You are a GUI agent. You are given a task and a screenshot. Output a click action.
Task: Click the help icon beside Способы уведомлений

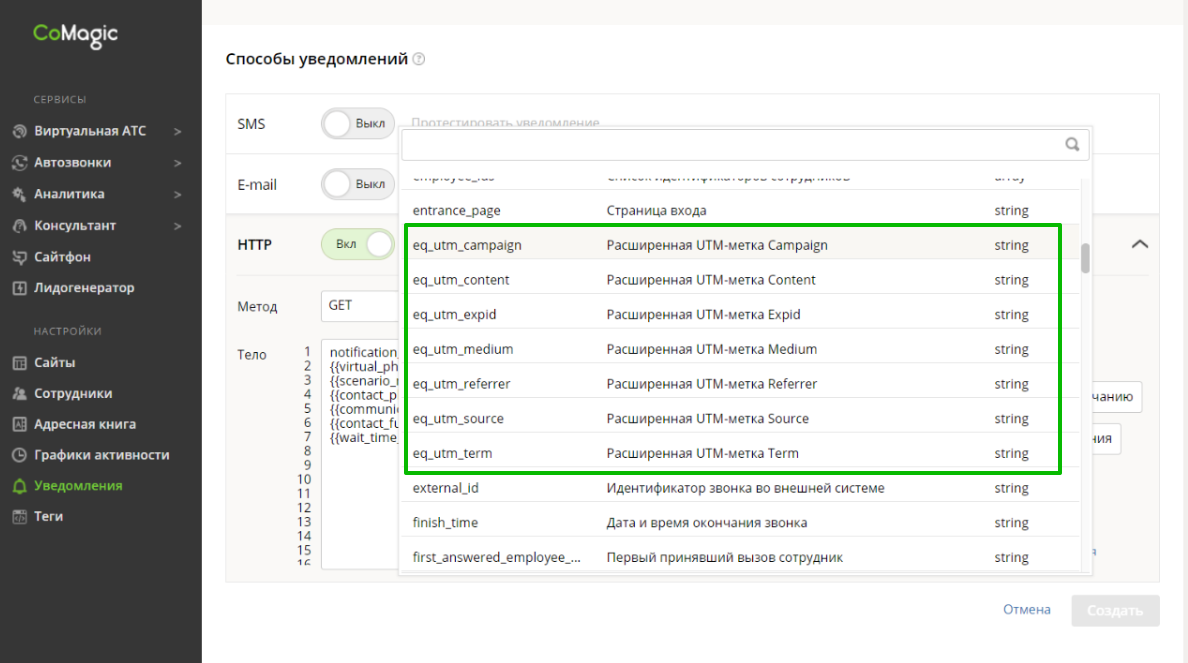point(419,59)
